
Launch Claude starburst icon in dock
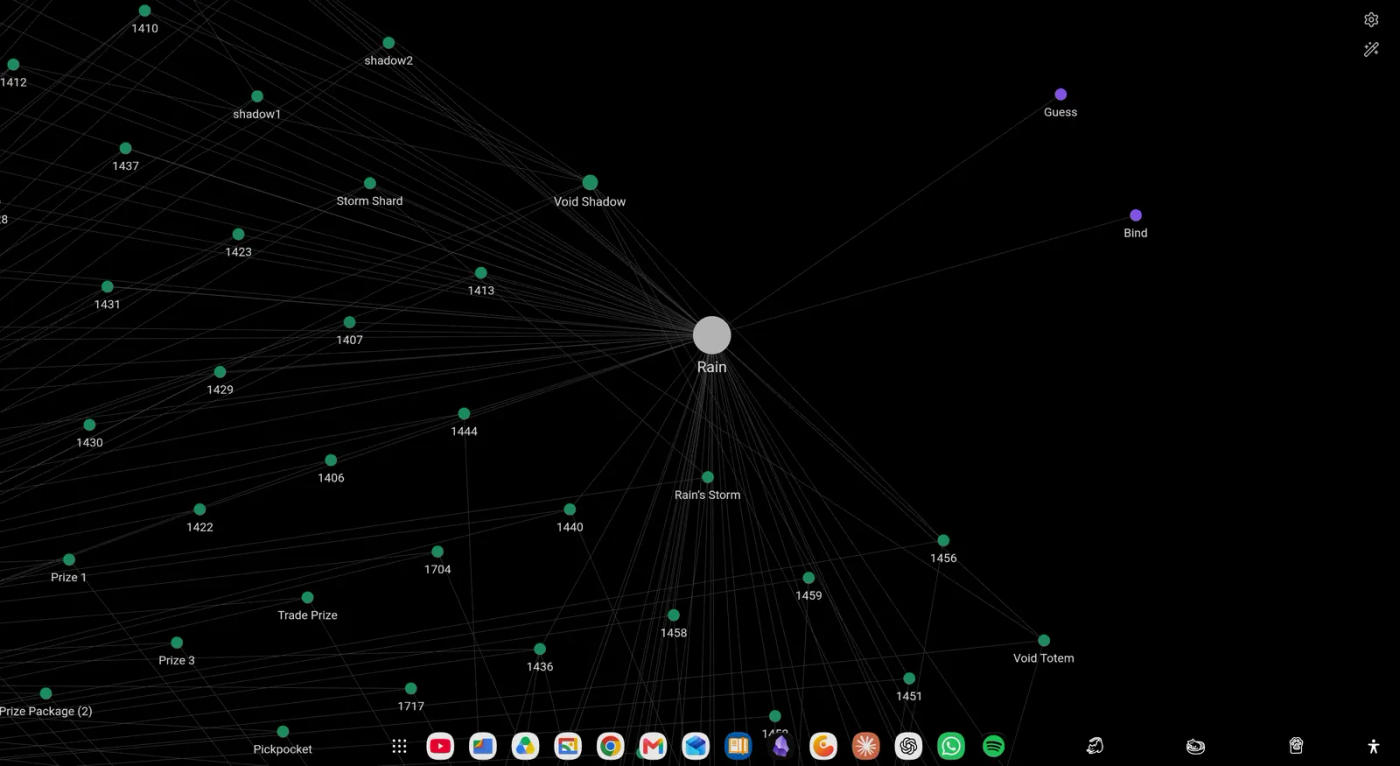coord(866,746)
